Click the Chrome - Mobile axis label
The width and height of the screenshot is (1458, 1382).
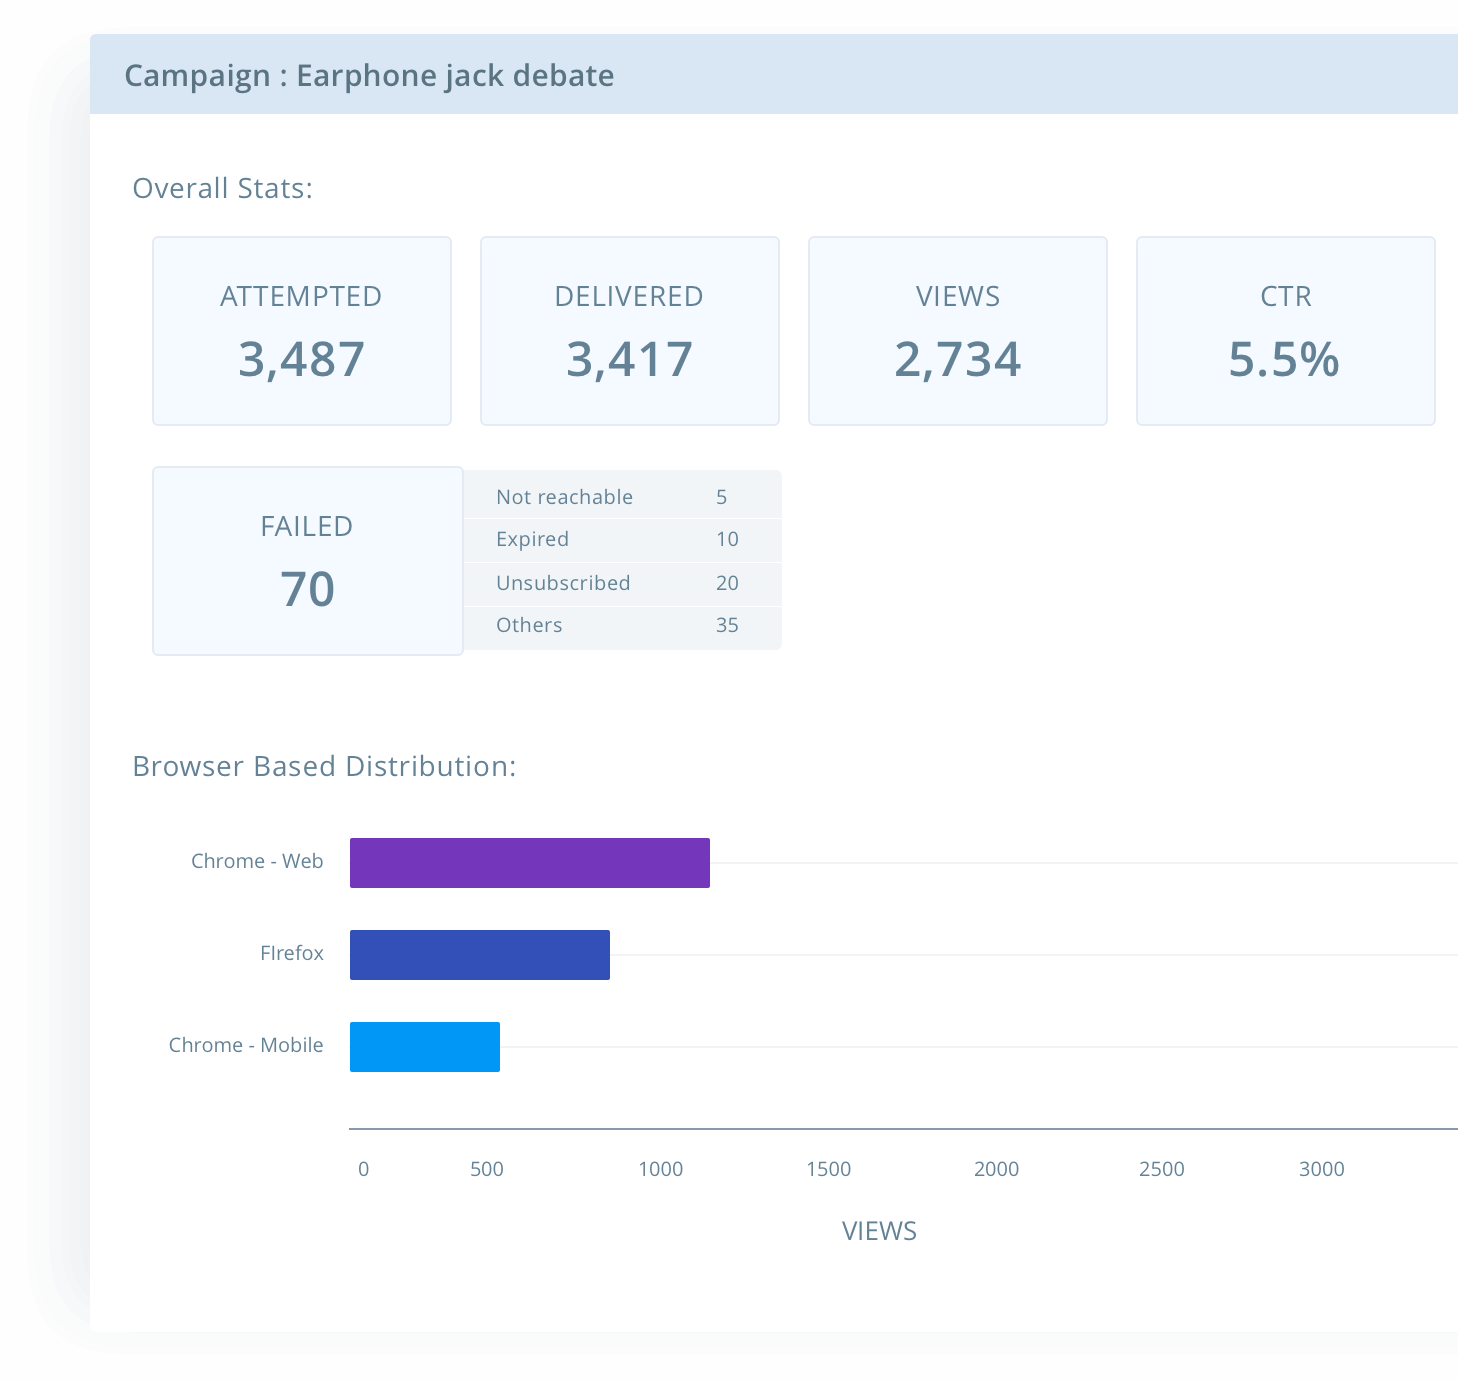coord(246,1045)
